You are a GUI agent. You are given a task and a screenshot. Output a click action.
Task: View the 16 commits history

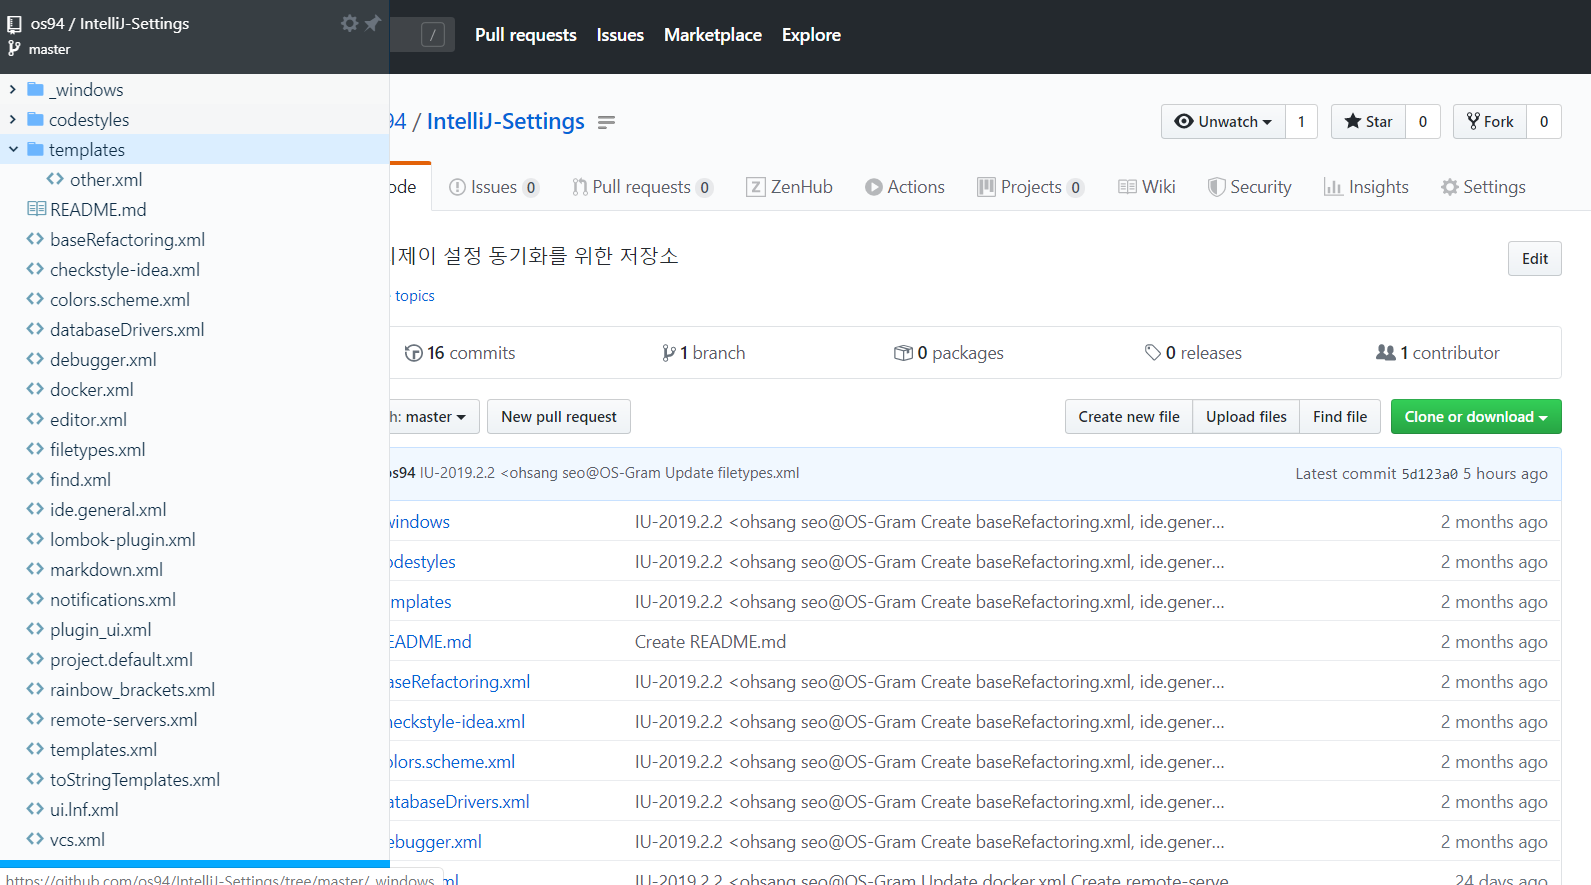click(x=460, y=353)
